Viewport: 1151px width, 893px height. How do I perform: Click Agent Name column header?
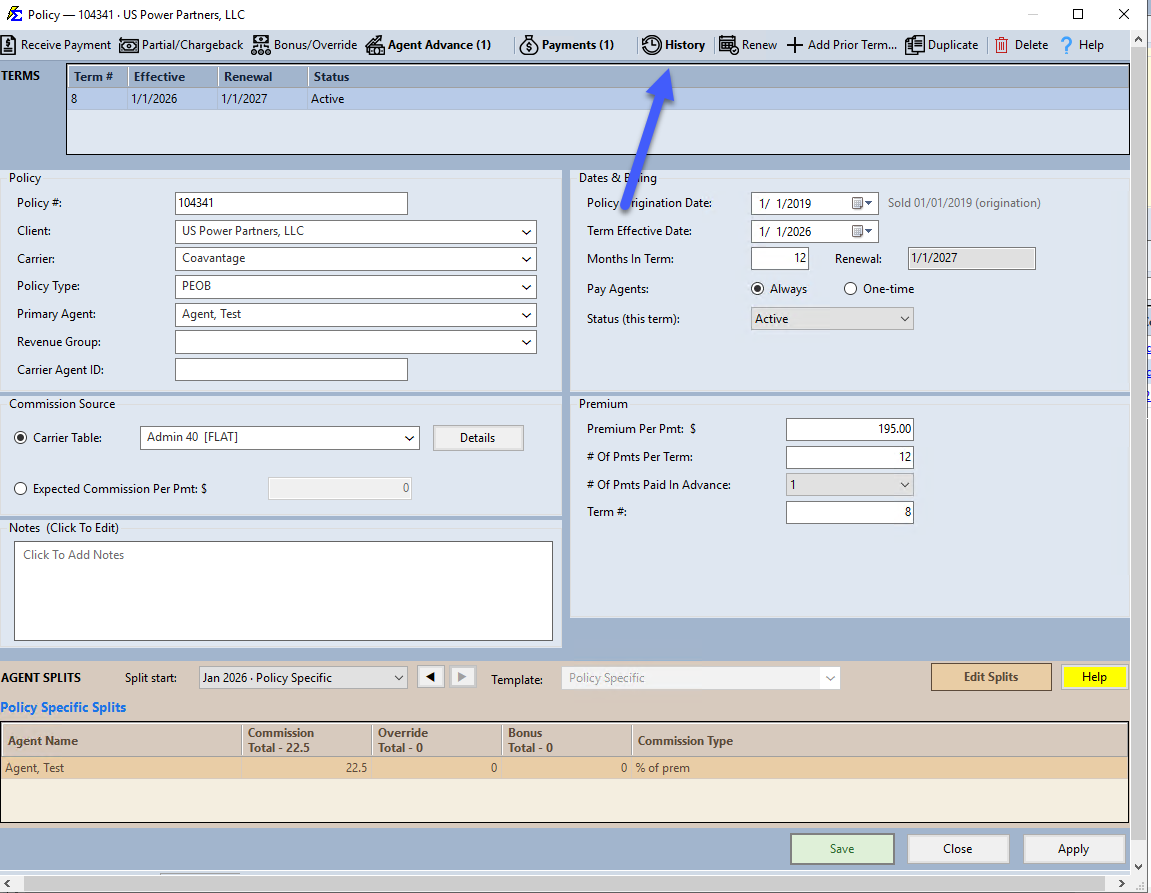(122, 740)
